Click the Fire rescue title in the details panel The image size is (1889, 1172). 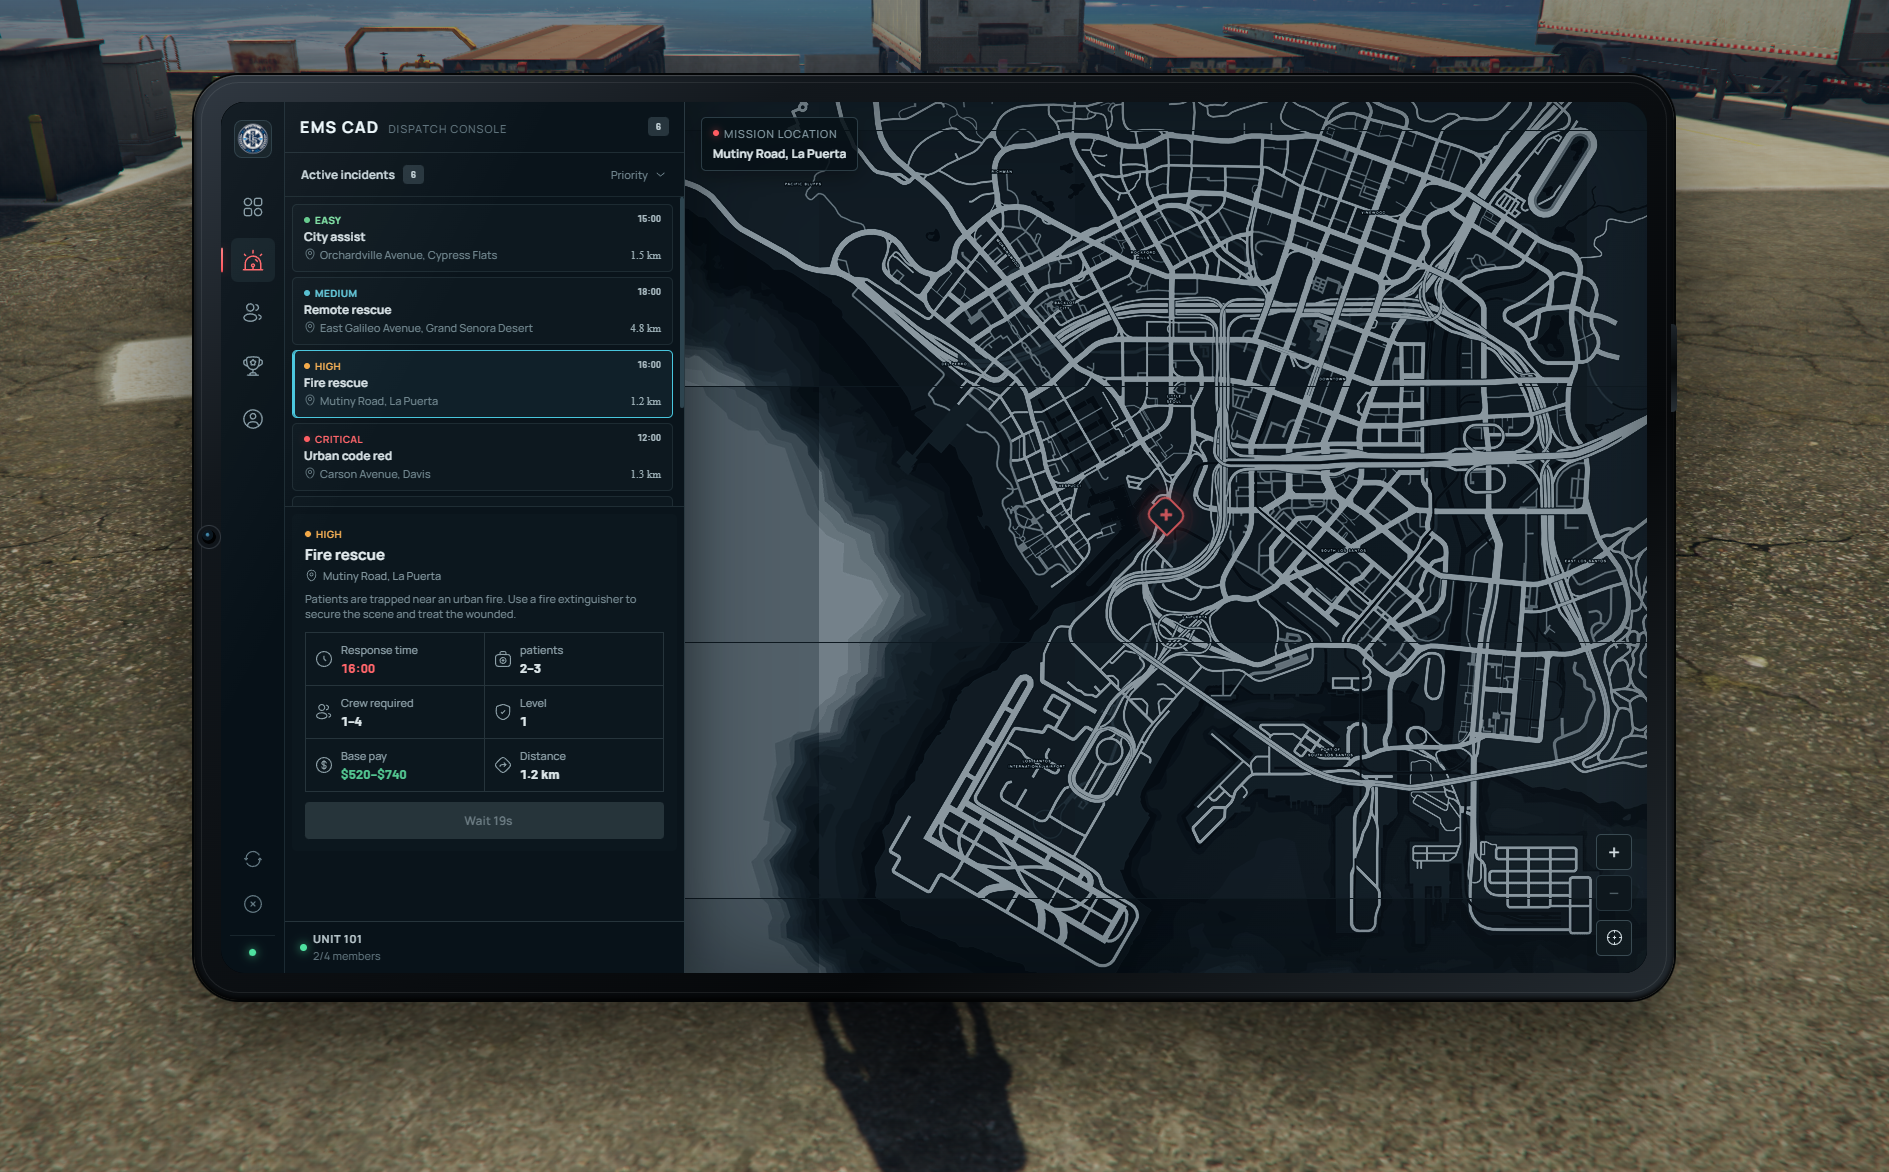(345, 555)
